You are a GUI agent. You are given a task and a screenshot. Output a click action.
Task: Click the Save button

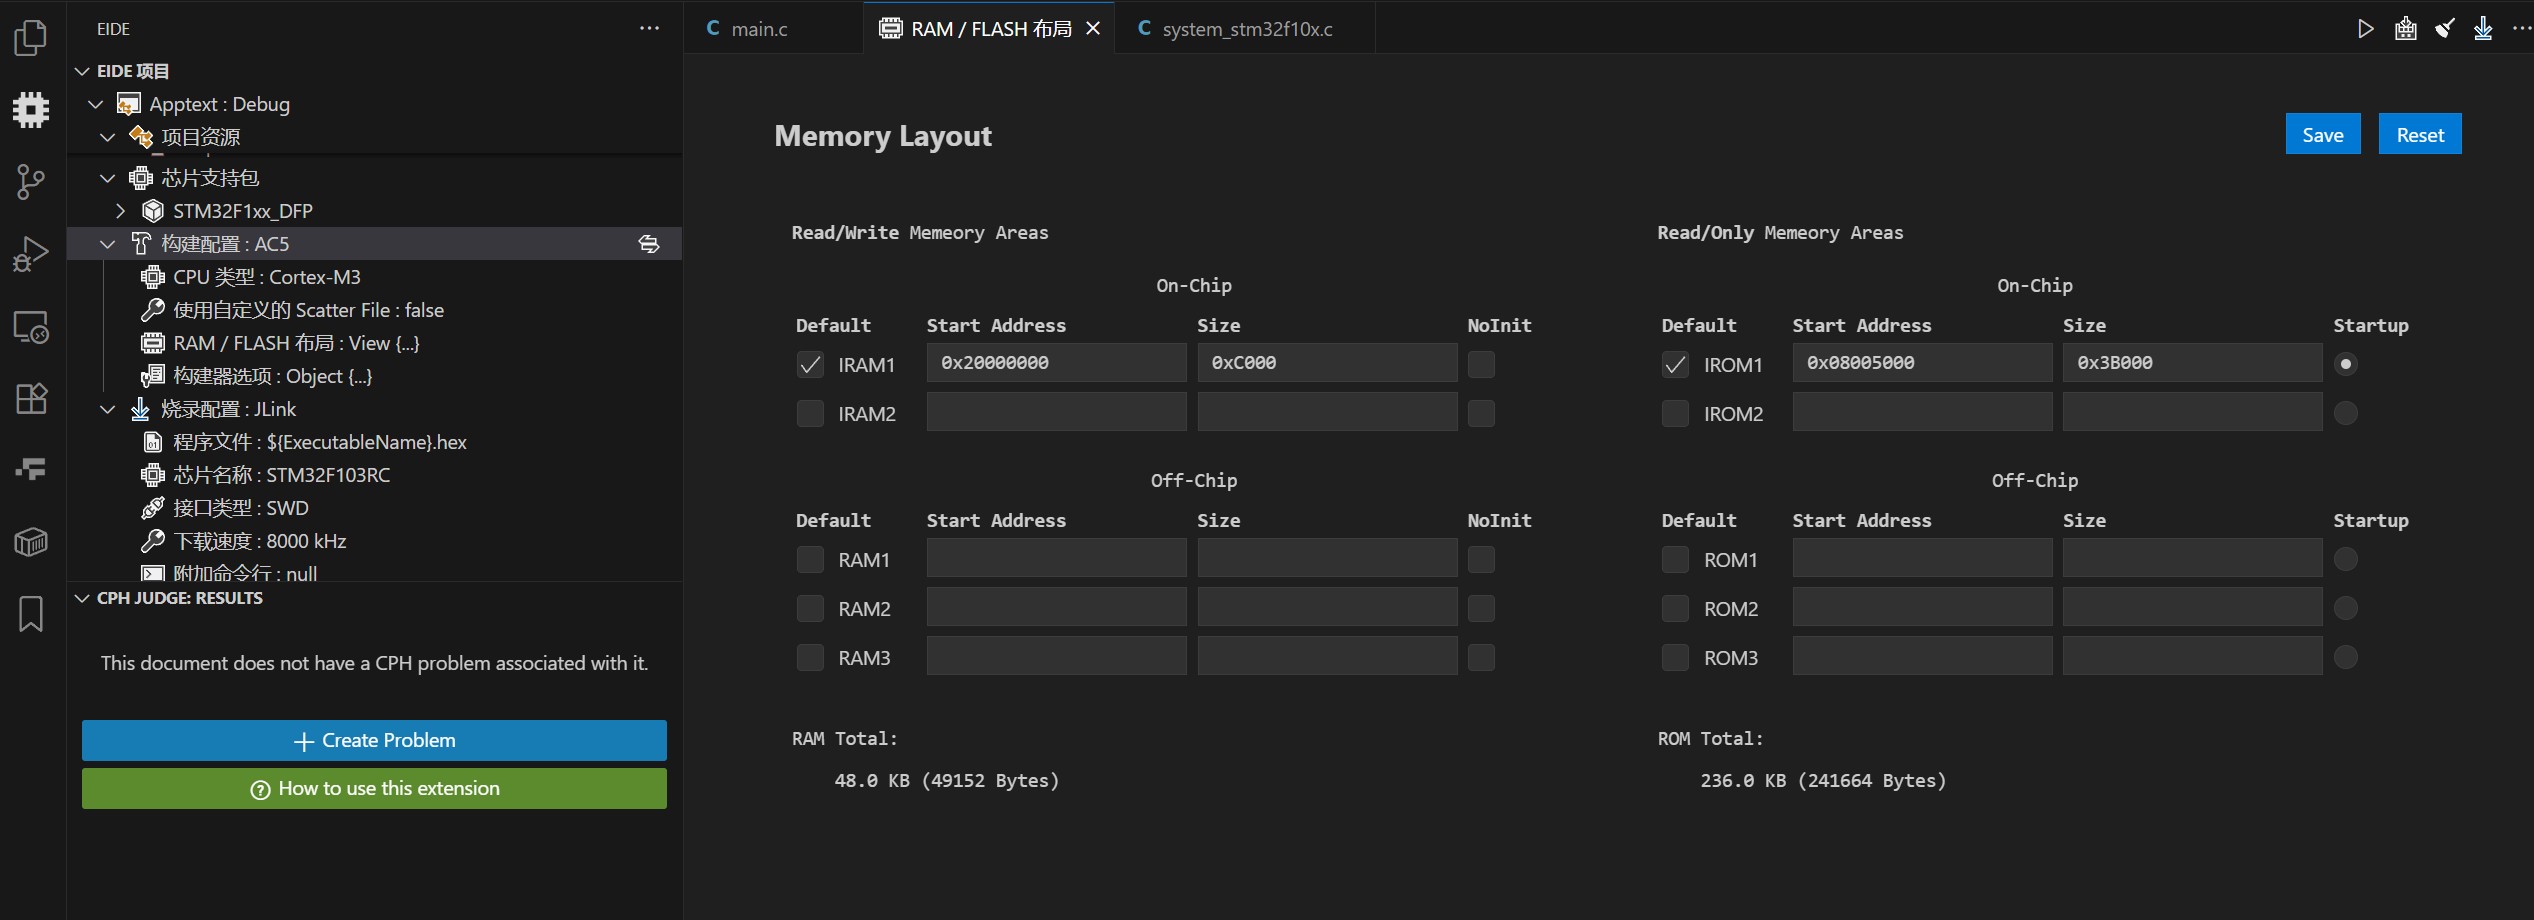[x=2322, y=135]
